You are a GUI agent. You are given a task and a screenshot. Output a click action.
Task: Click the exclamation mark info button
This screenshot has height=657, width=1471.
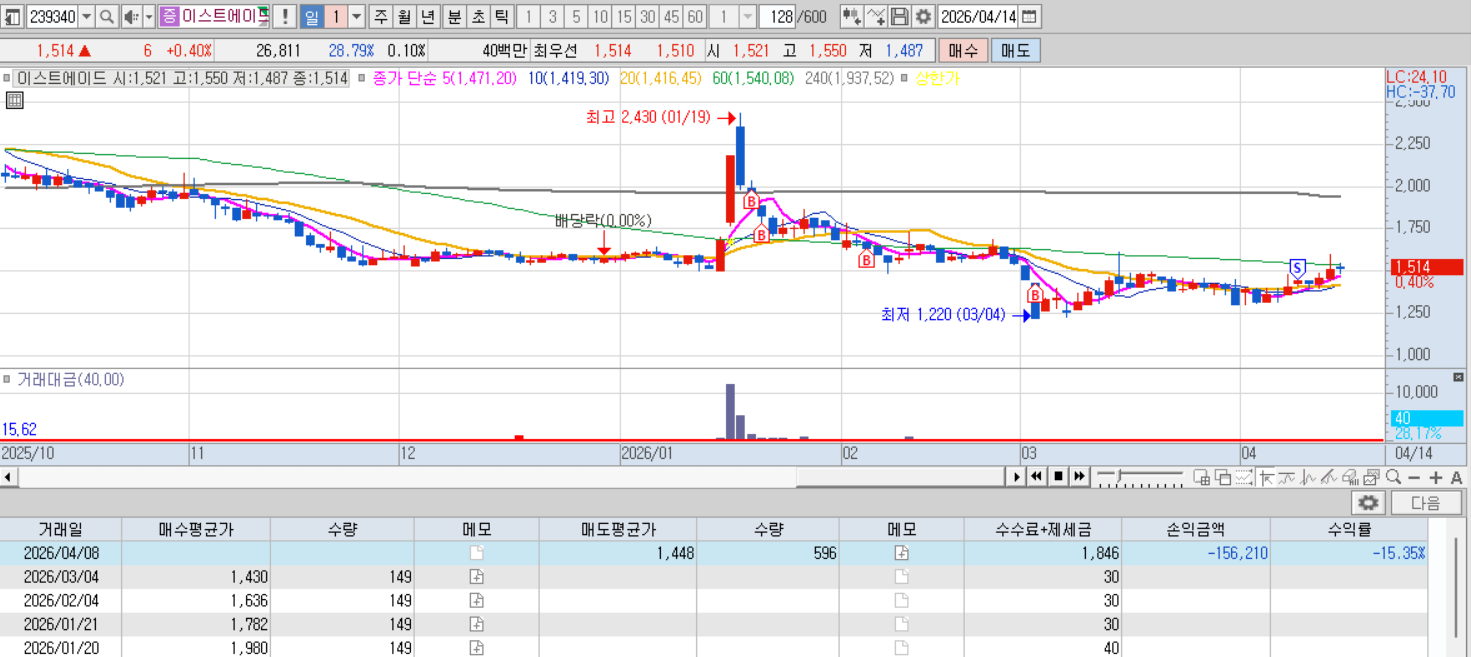coord(285,16)
